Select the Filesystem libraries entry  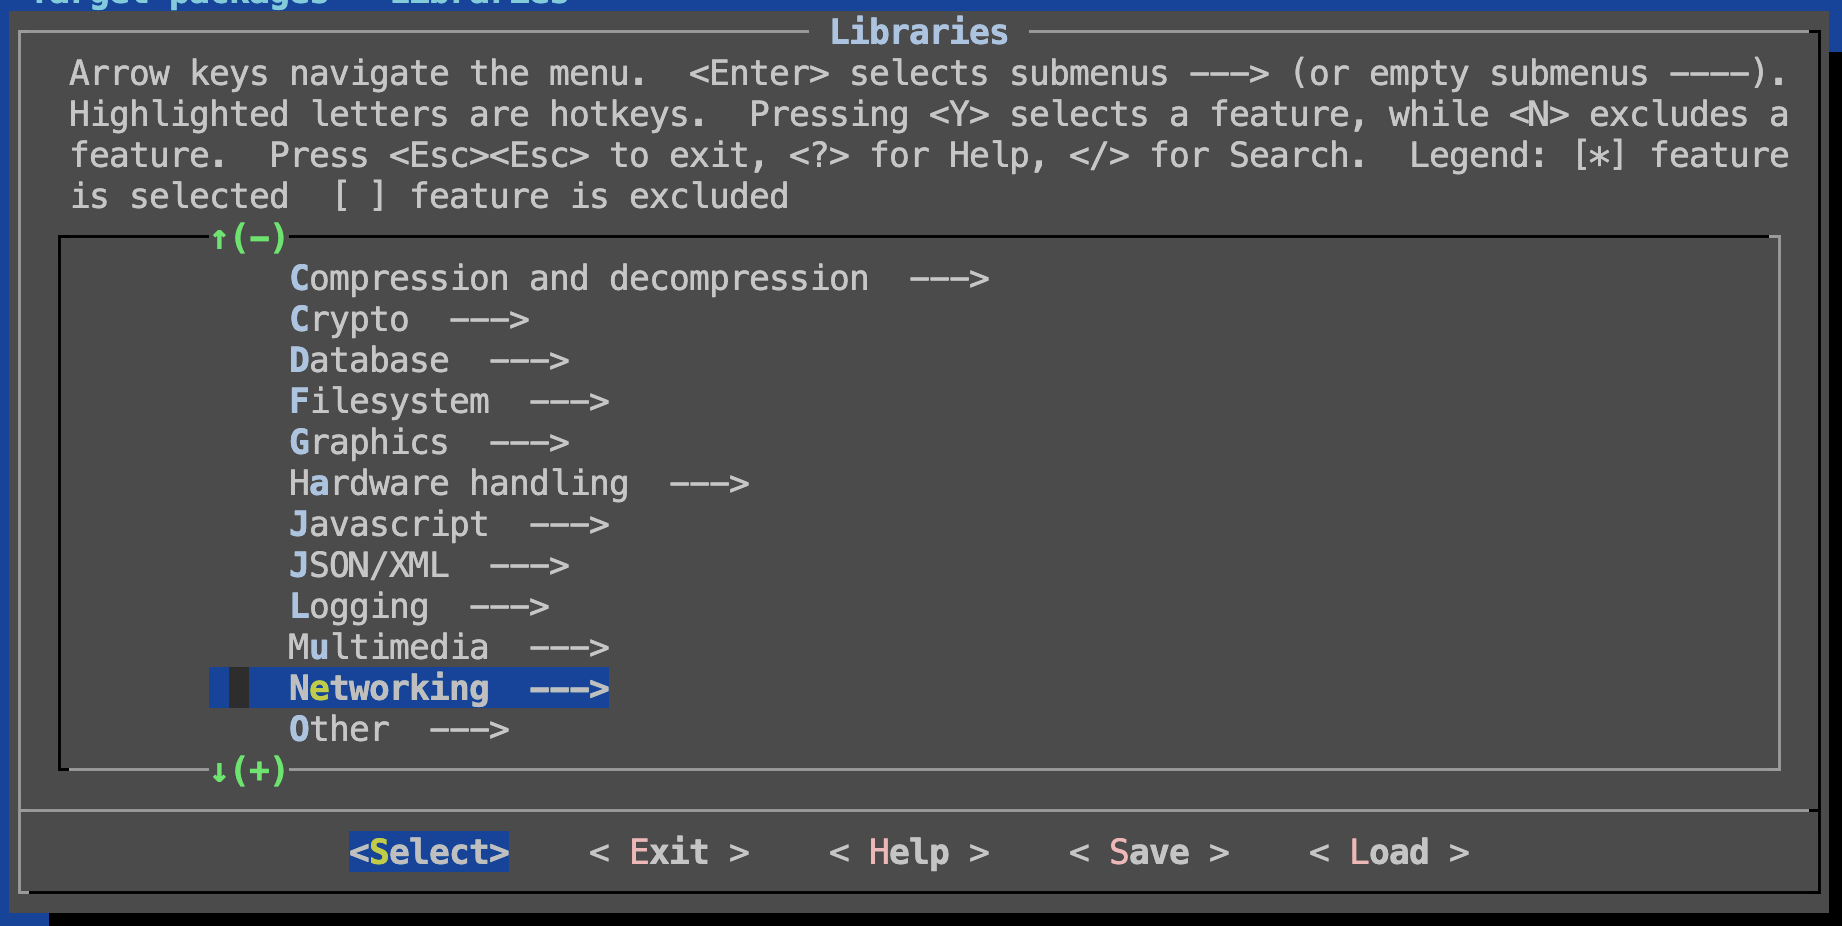click(389, 401)
